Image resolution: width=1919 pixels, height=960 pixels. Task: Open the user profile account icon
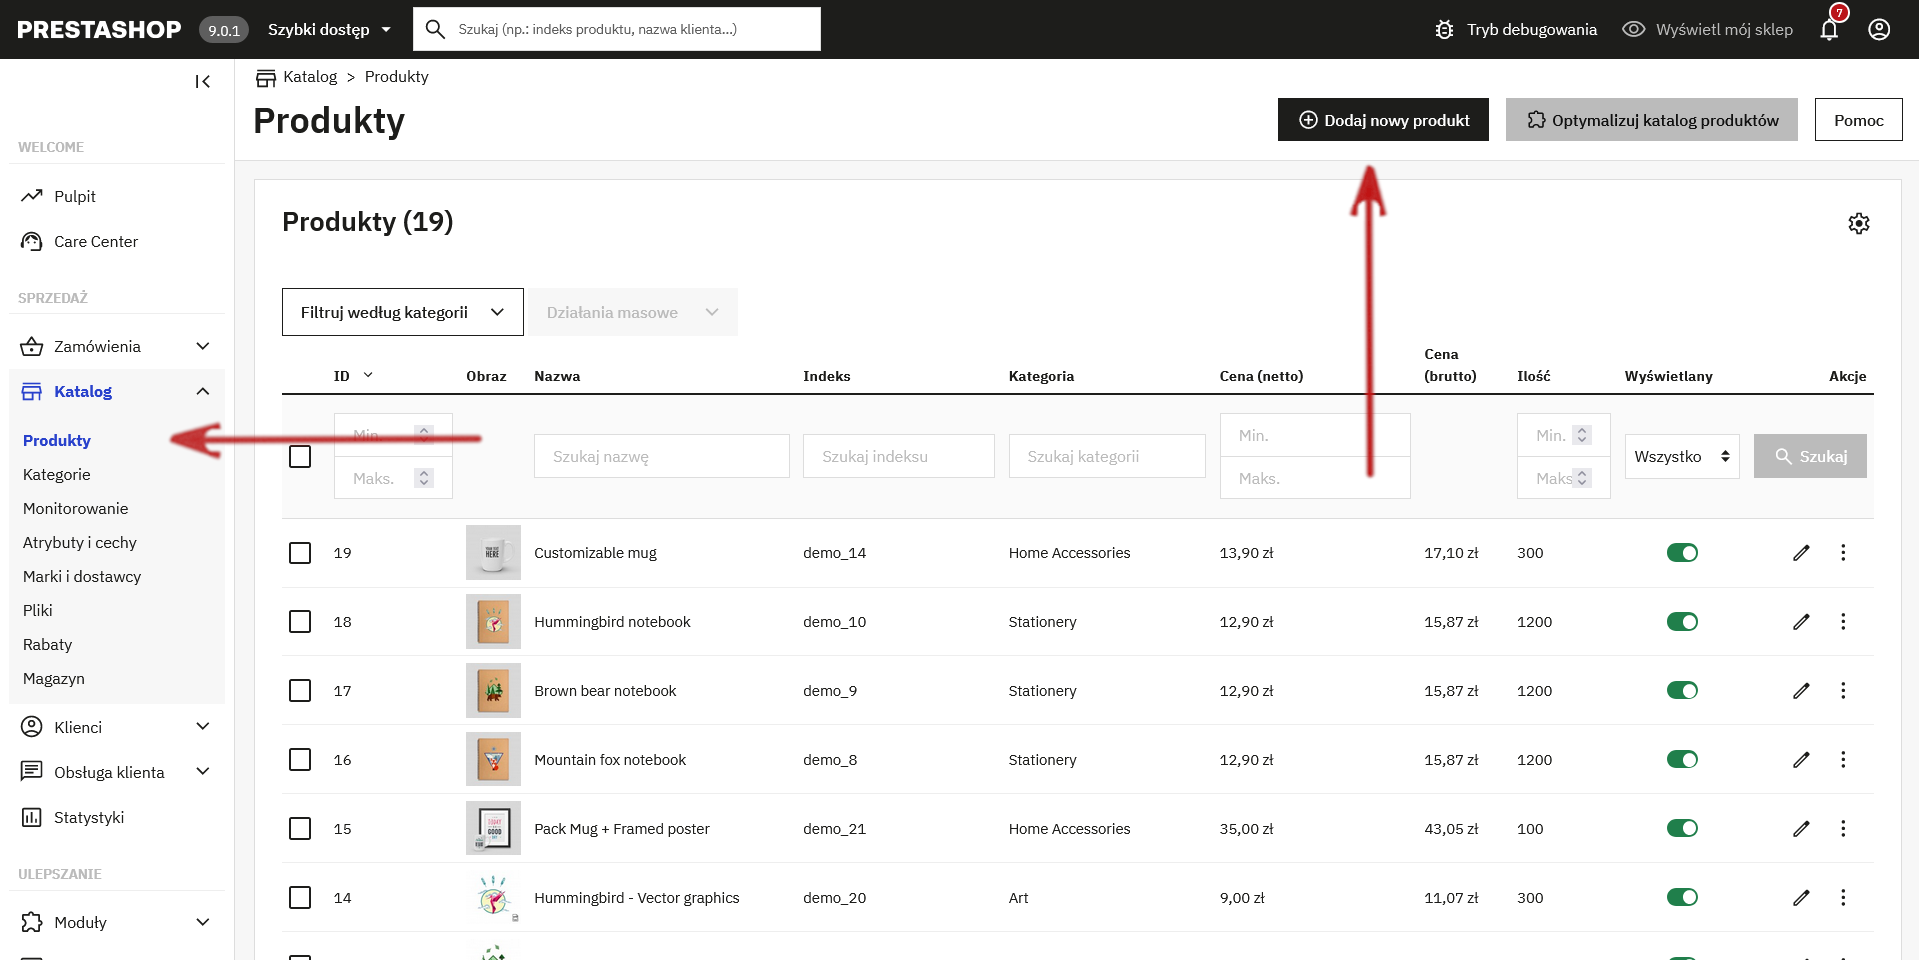1879,30
